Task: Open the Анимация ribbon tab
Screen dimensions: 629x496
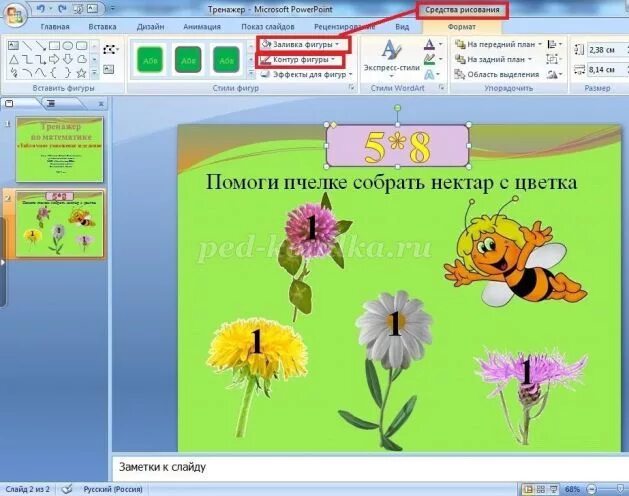Action: 202,27
